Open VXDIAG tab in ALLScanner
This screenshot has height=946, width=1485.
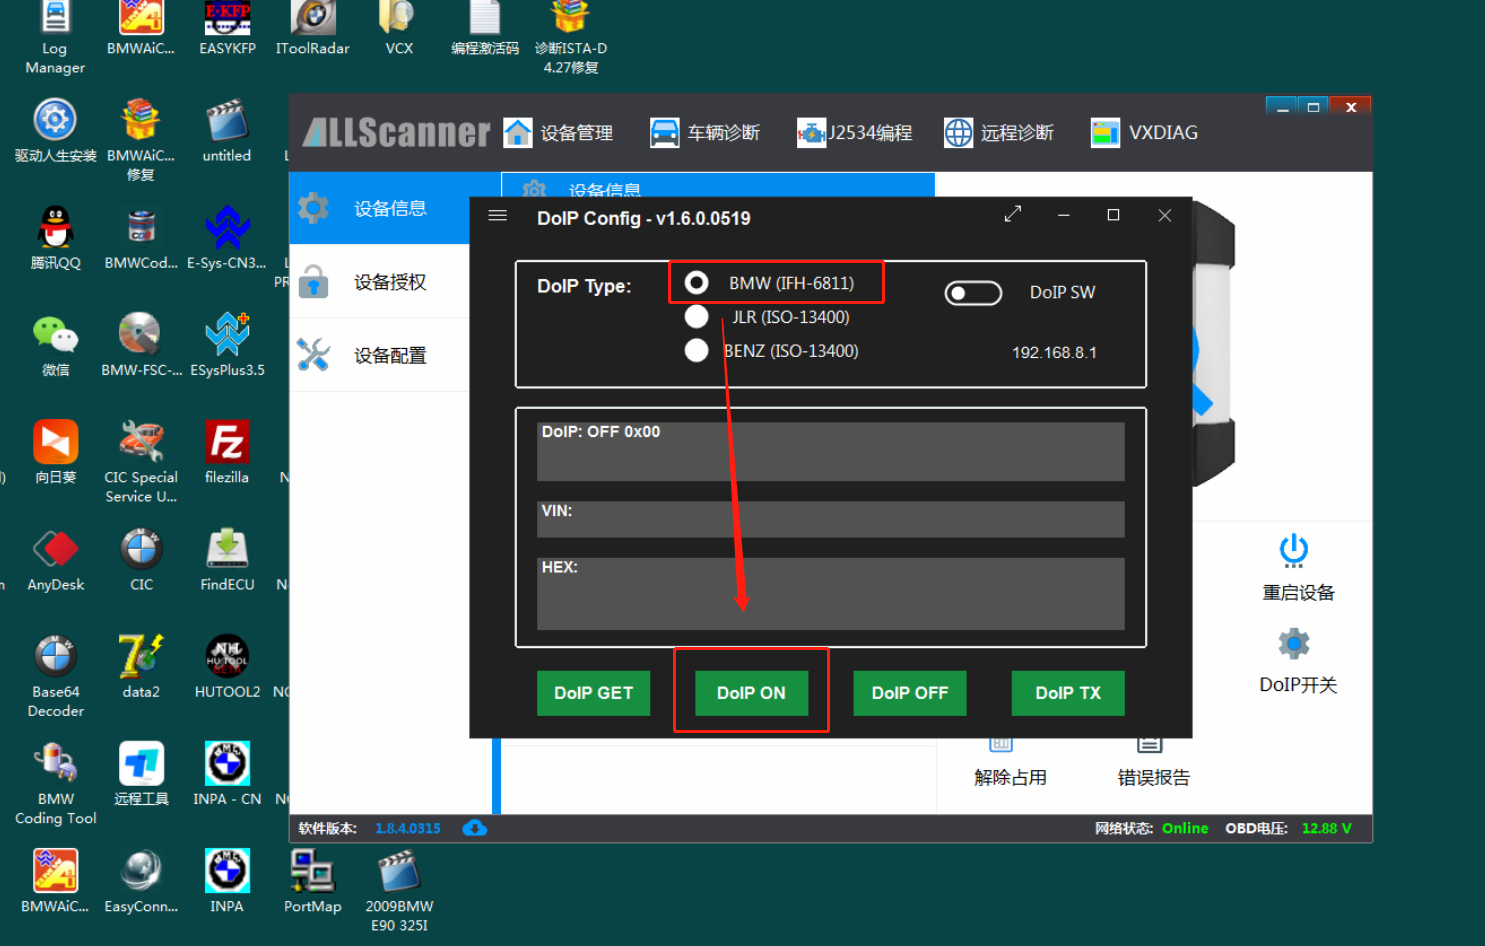(x=1144, y=133)
